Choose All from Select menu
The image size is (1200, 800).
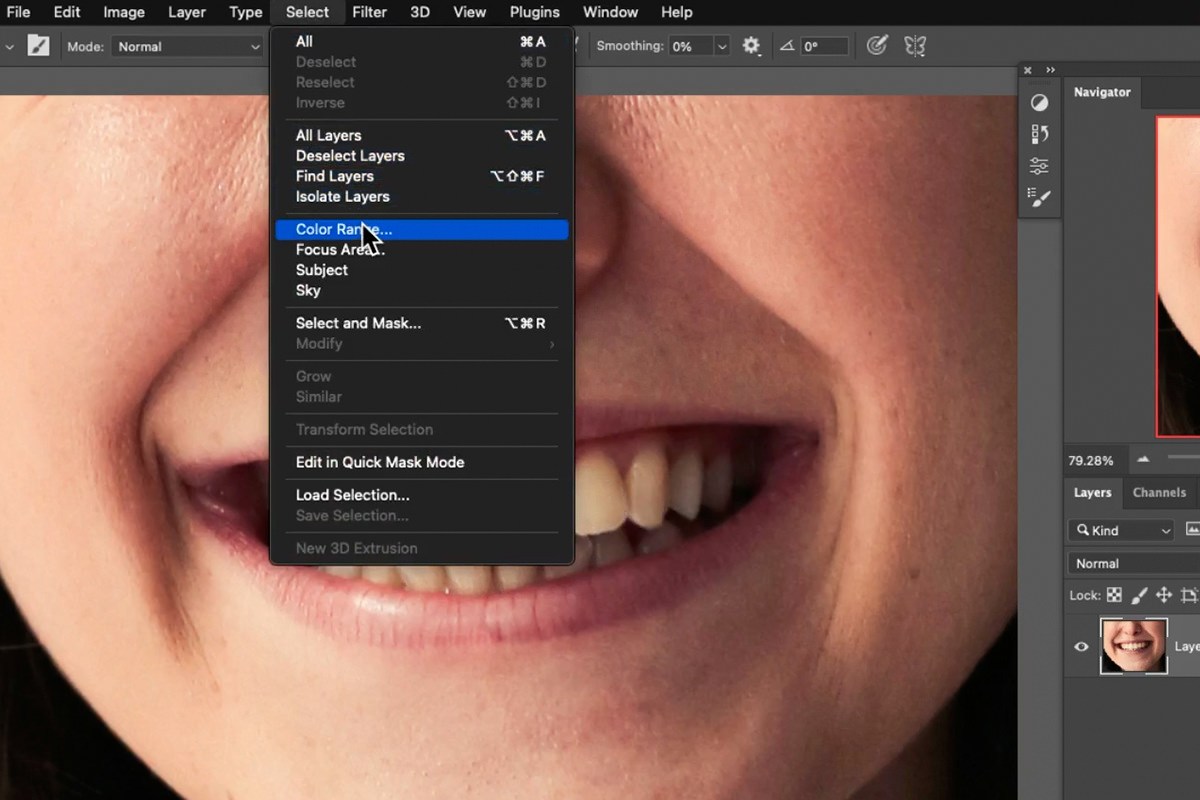point(421,41)
